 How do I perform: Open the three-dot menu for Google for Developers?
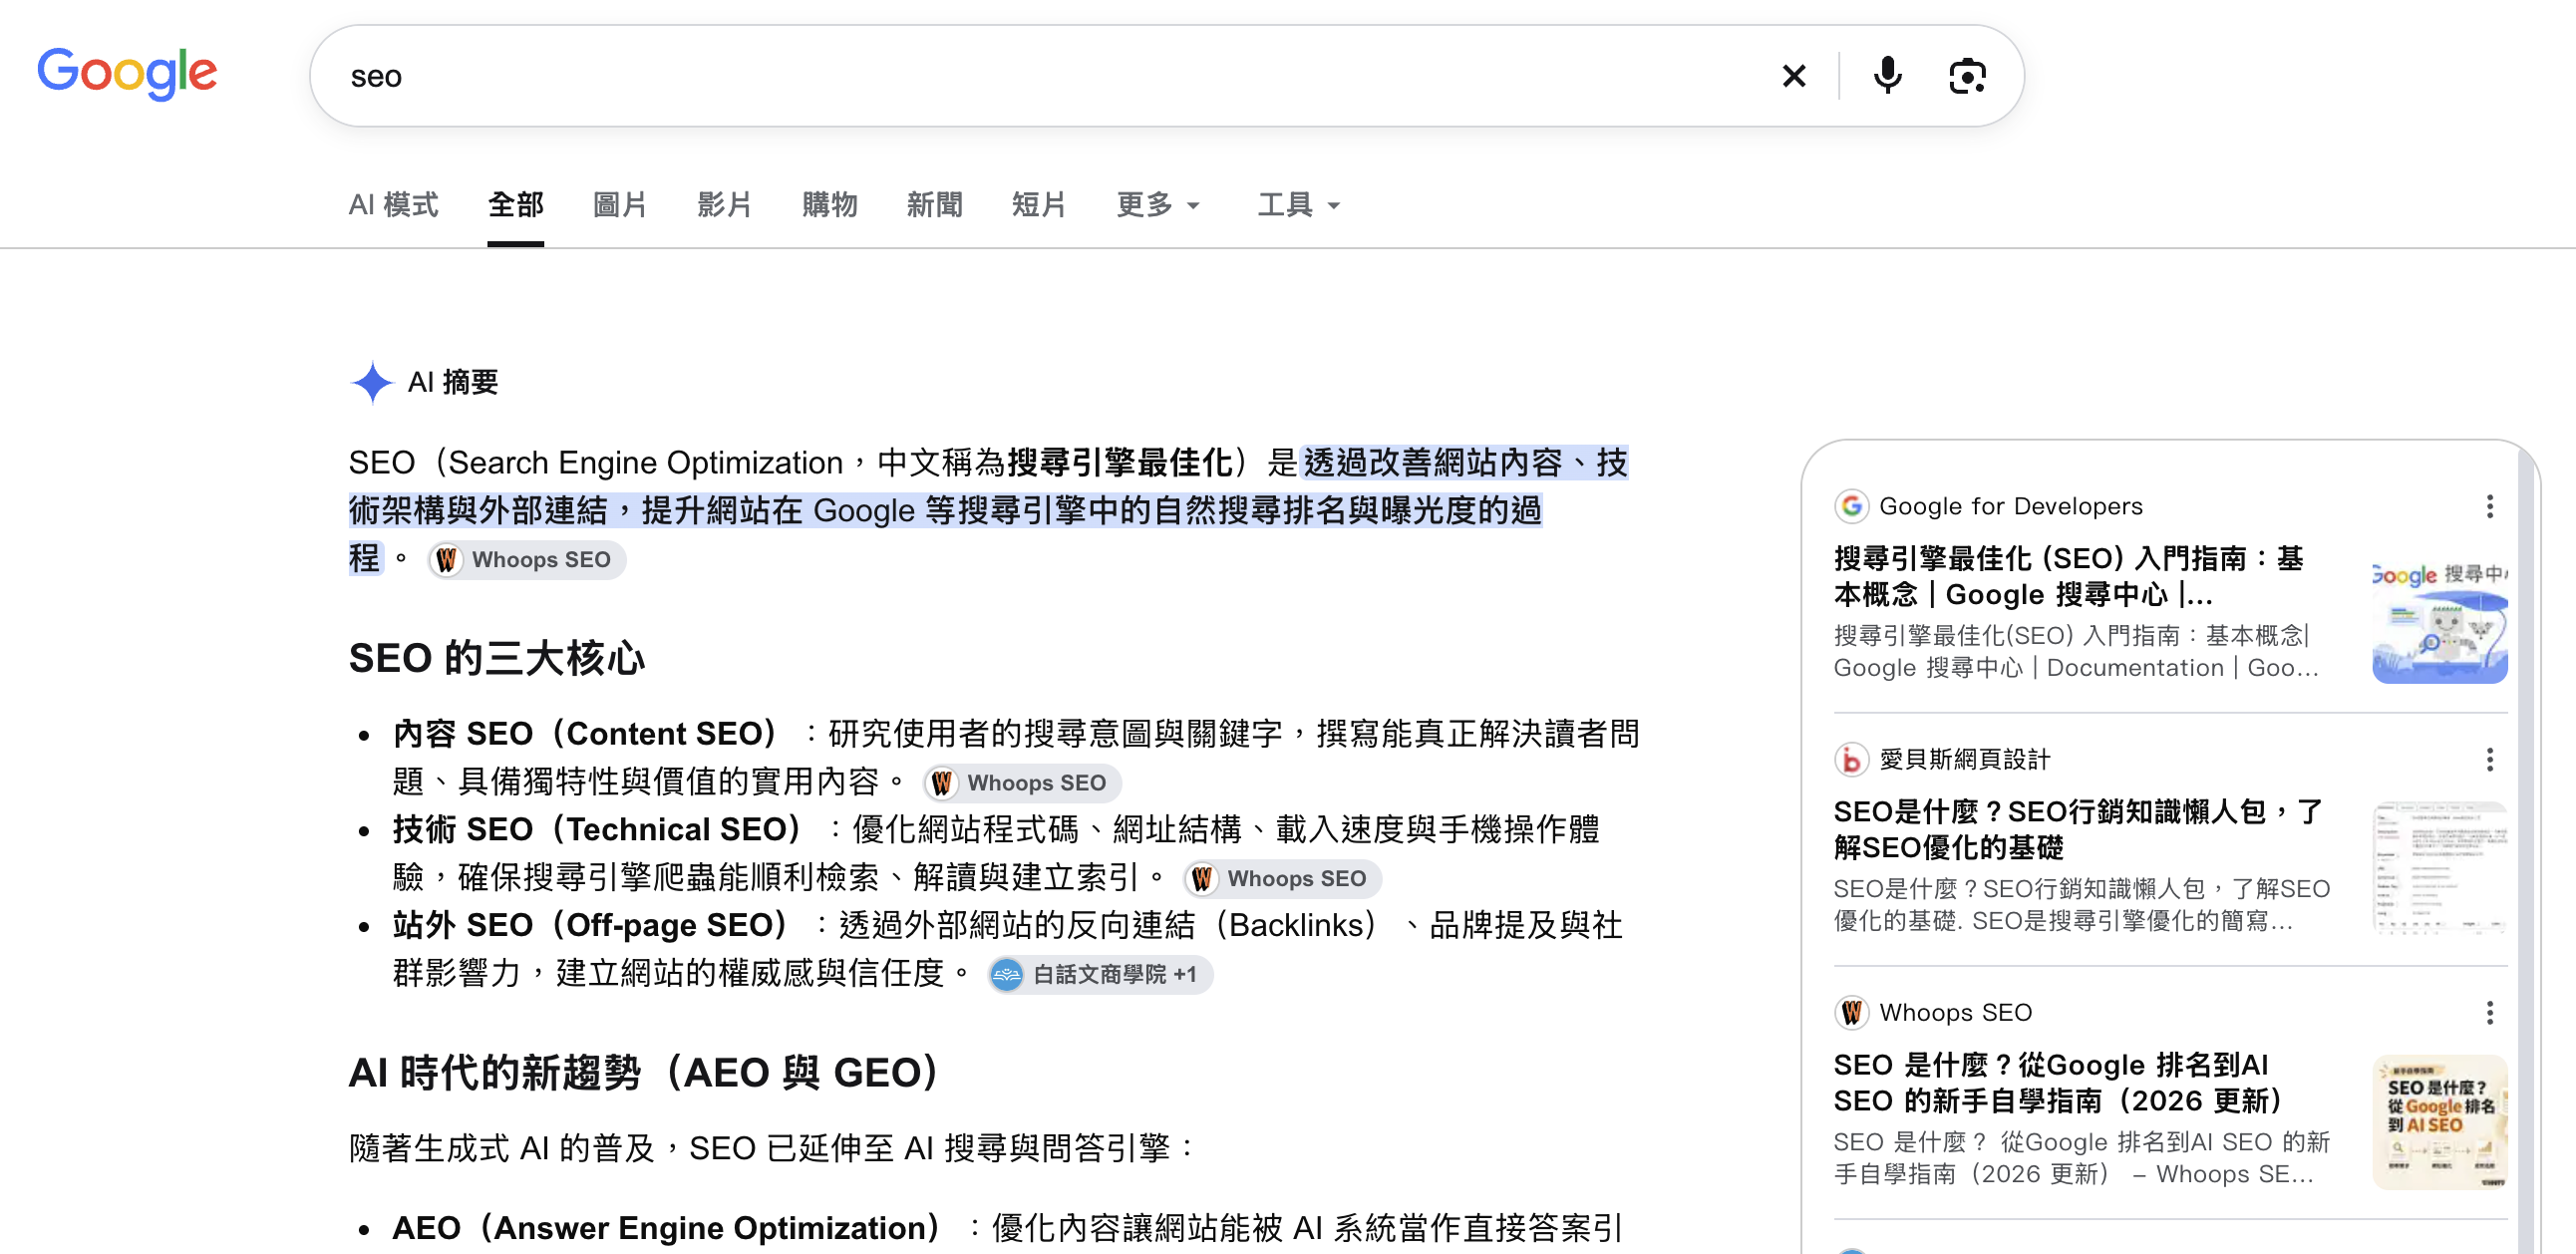pos(2489,507)
